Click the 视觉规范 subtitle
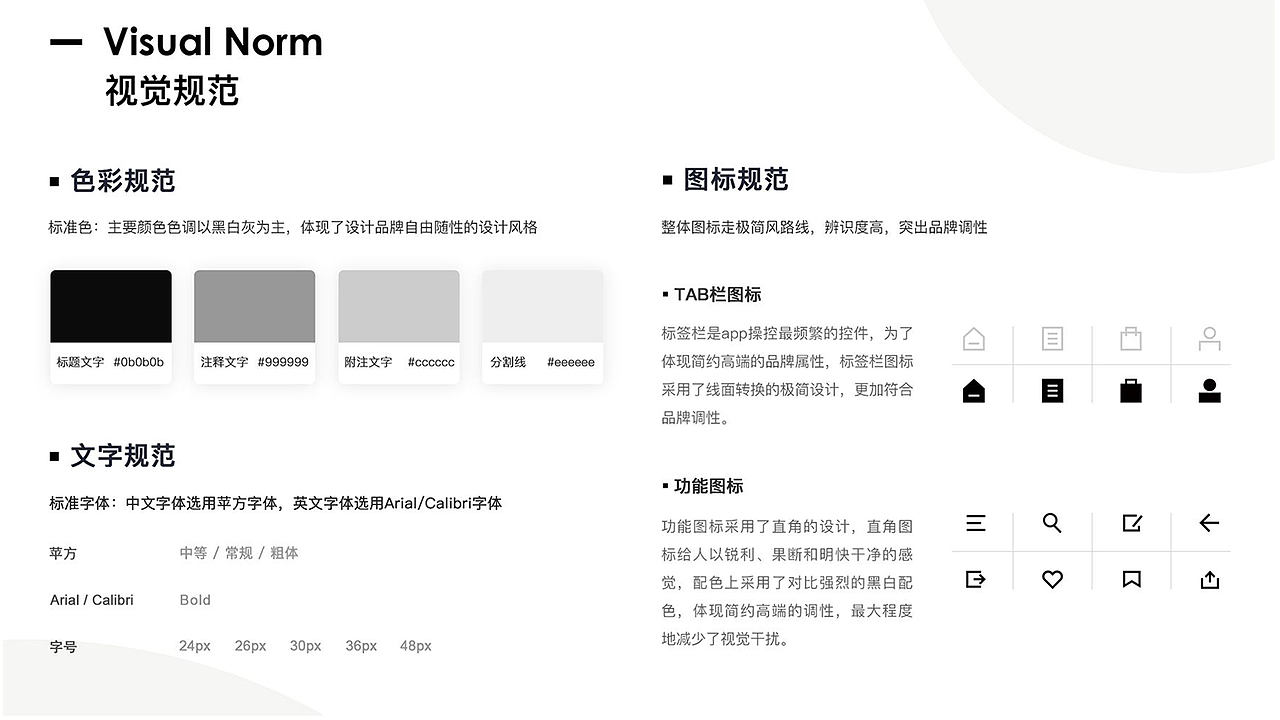 [x=172, y=90]
